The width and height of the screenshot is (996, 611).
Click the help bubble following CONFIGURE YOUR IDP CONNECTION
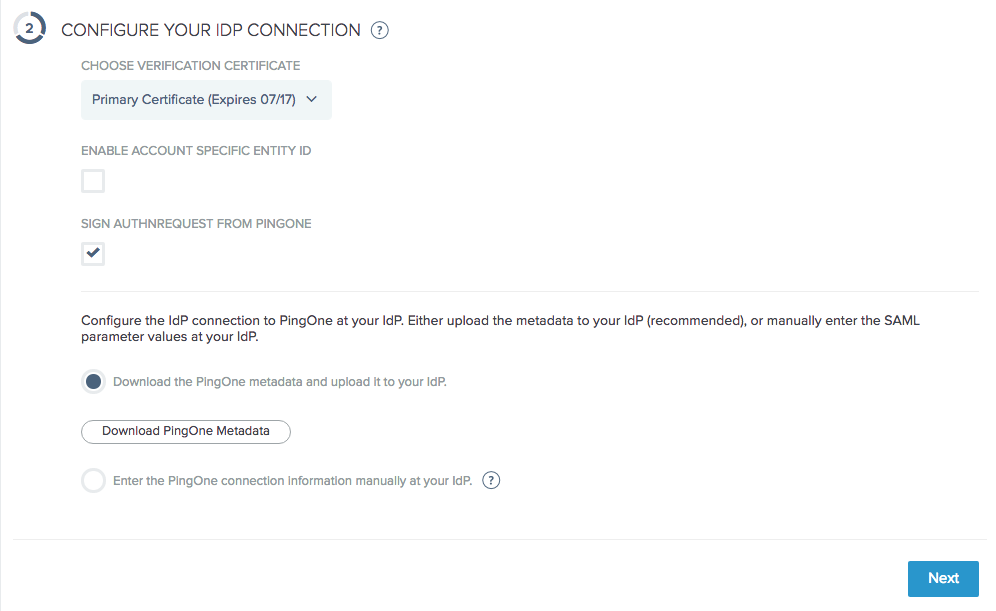[x=379, y=30]
